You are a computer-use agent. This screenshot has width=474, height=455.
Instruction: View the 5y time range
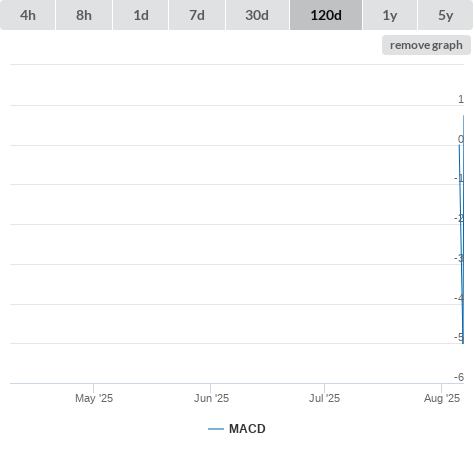click(x=446, y=15)
